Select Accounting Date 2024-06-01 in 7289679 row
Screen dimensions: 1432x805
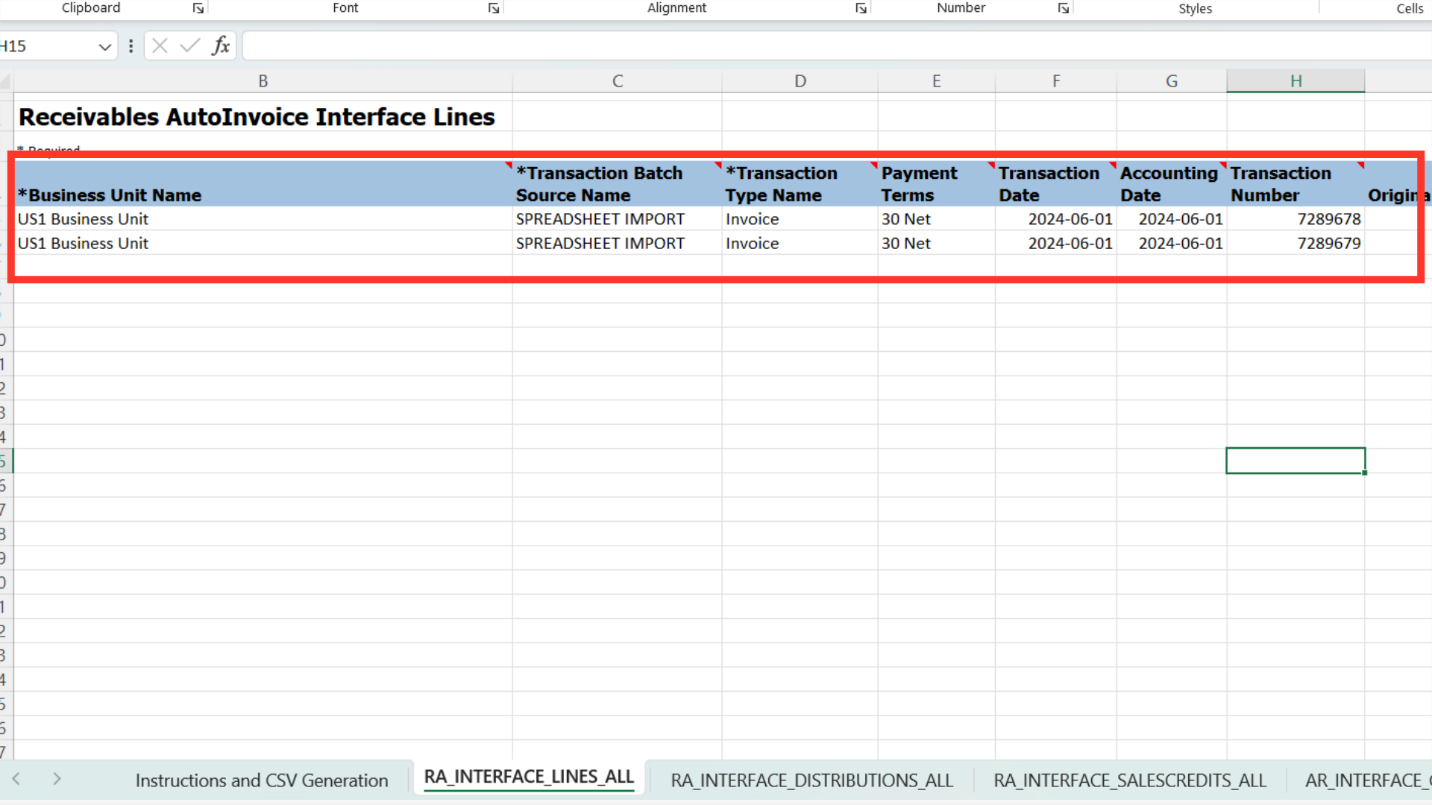click(1172, 243)
